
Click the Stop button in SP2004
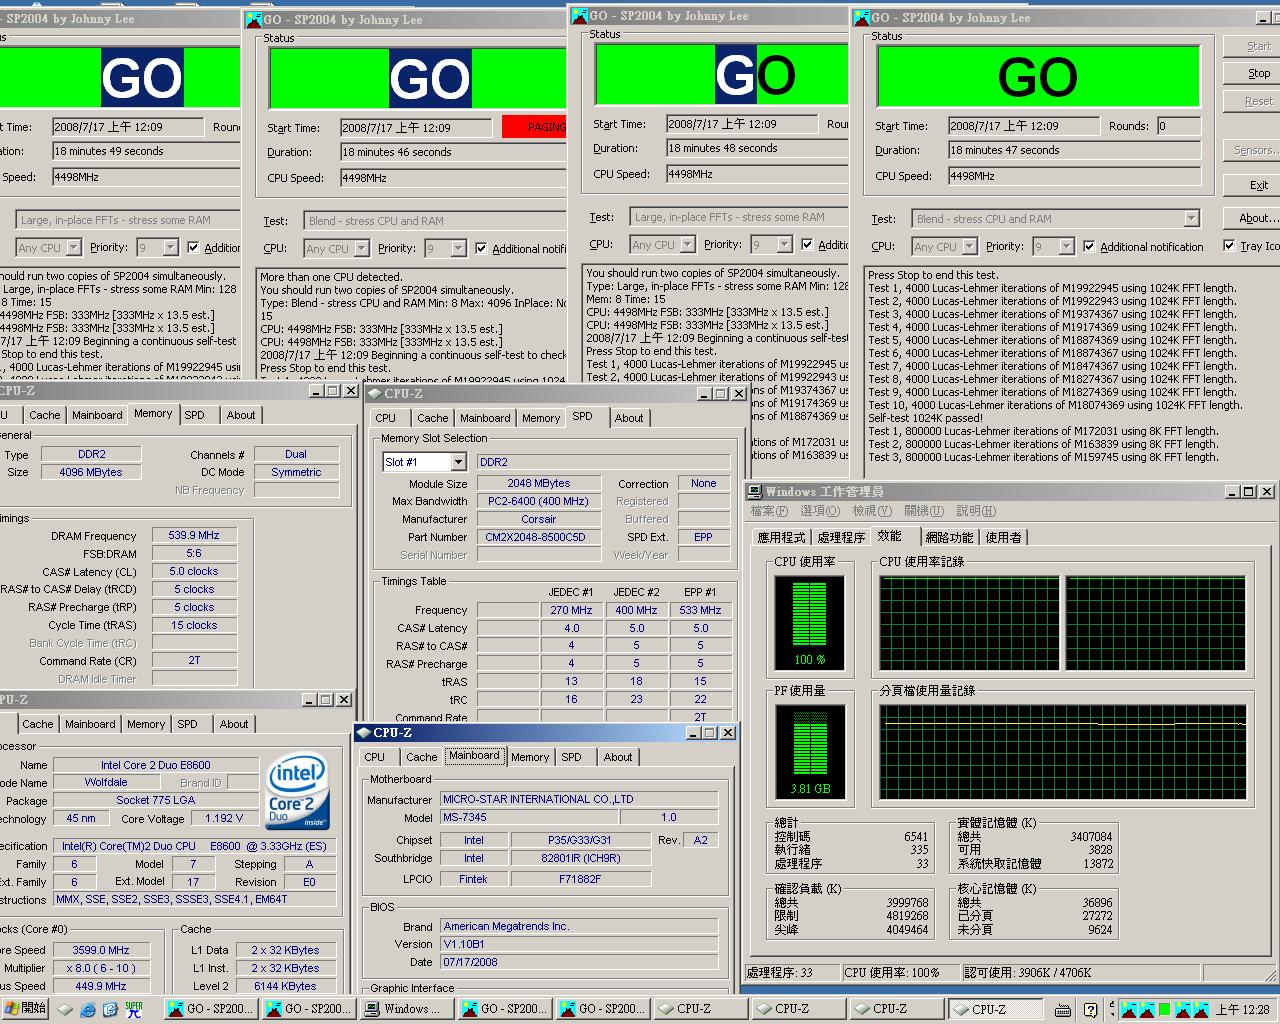click(x=1259, y=73)
